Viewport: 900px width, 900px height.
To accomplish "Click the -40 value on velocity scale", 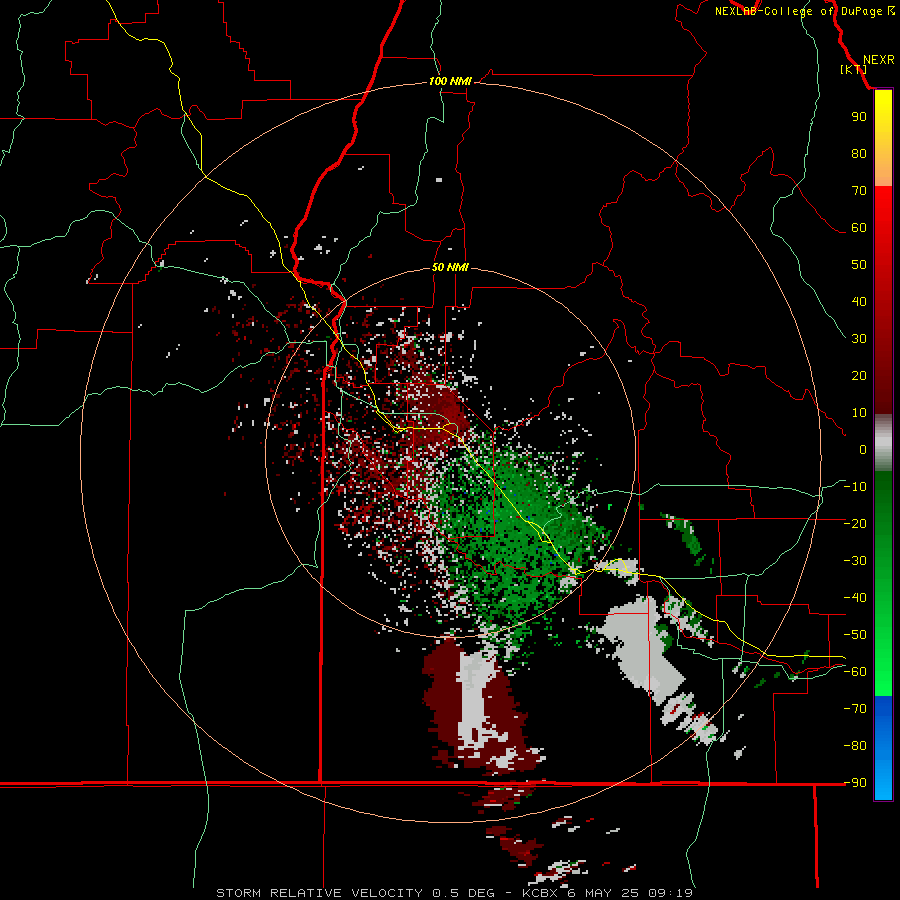I will pos(855,598).
